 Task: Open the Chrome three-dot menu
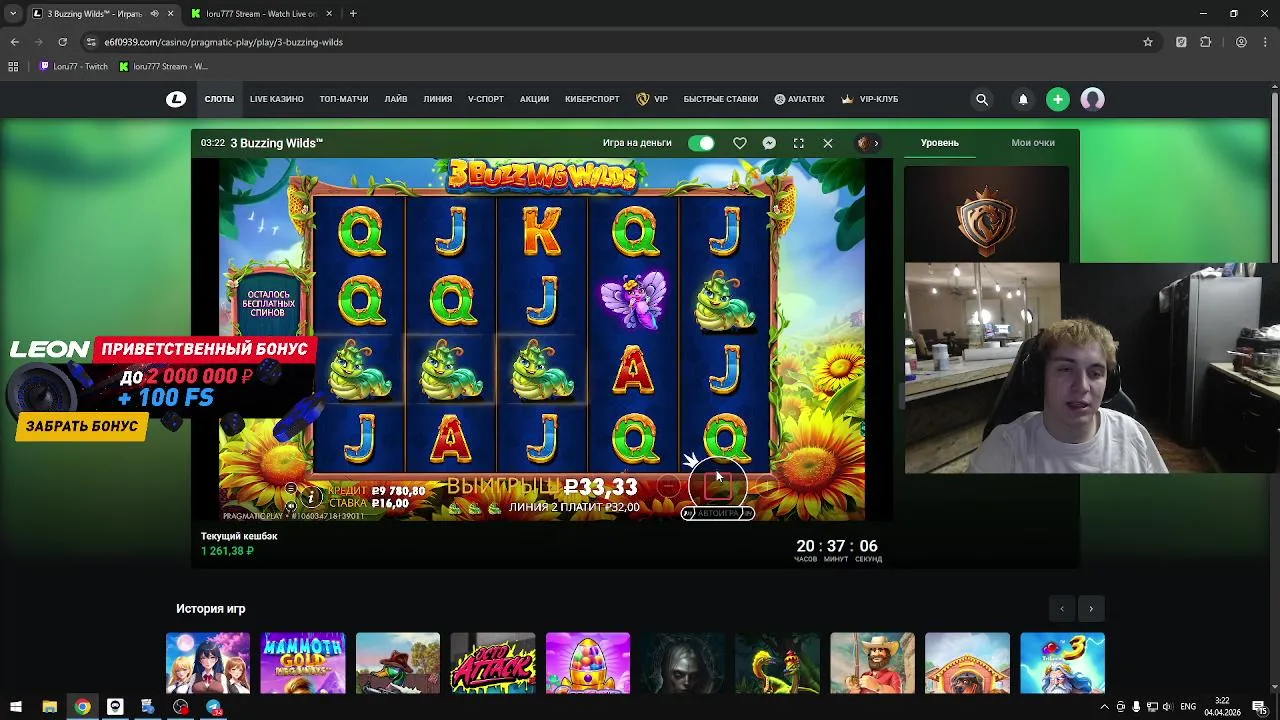click(1264, 42)
